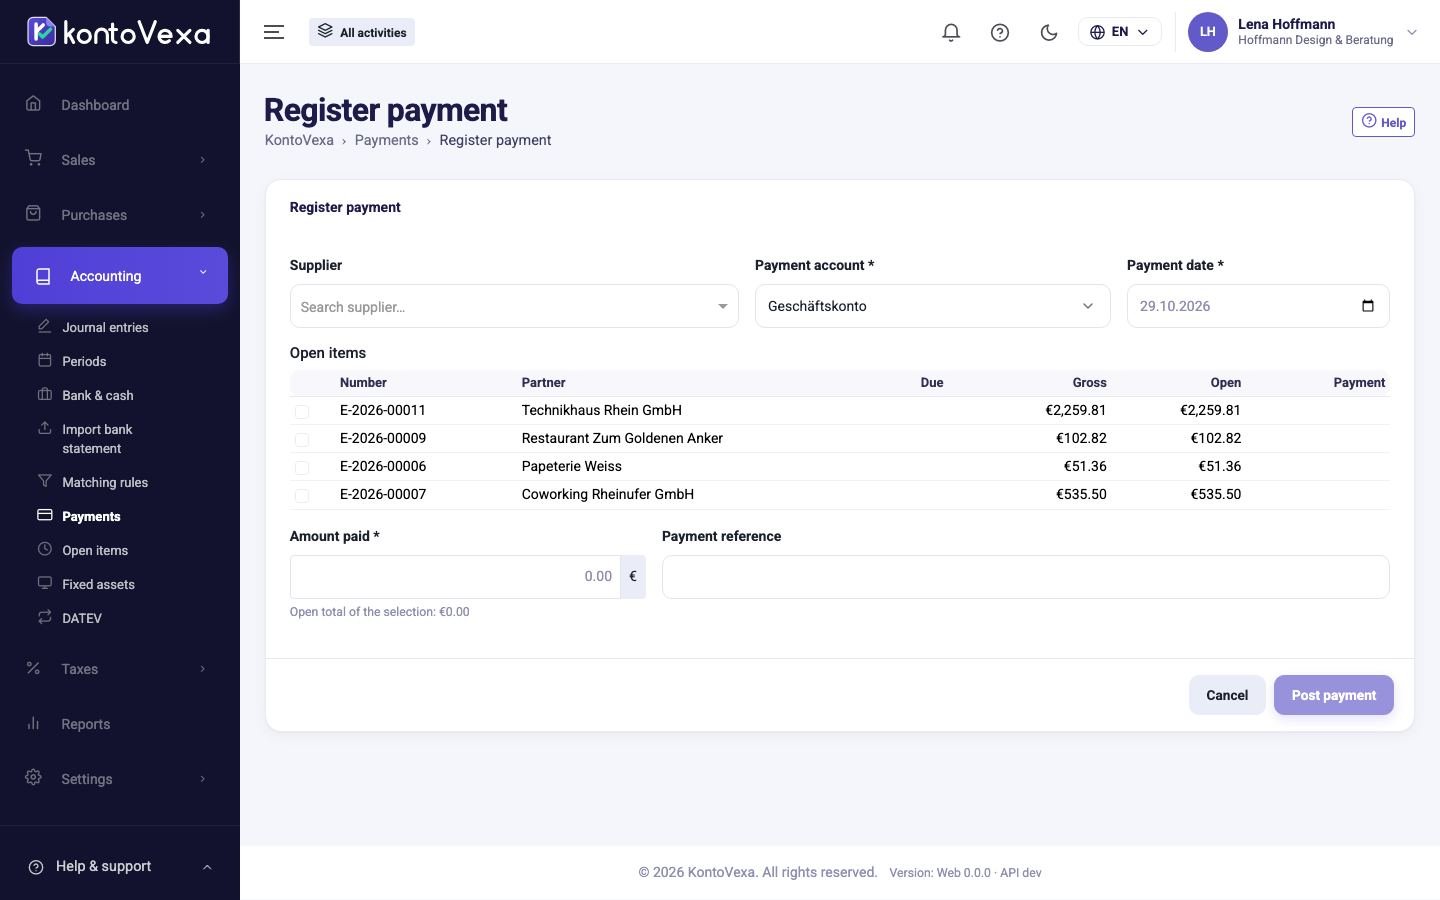
Task: Click the Fixed assets monitor icon
Action: [44, 583]
